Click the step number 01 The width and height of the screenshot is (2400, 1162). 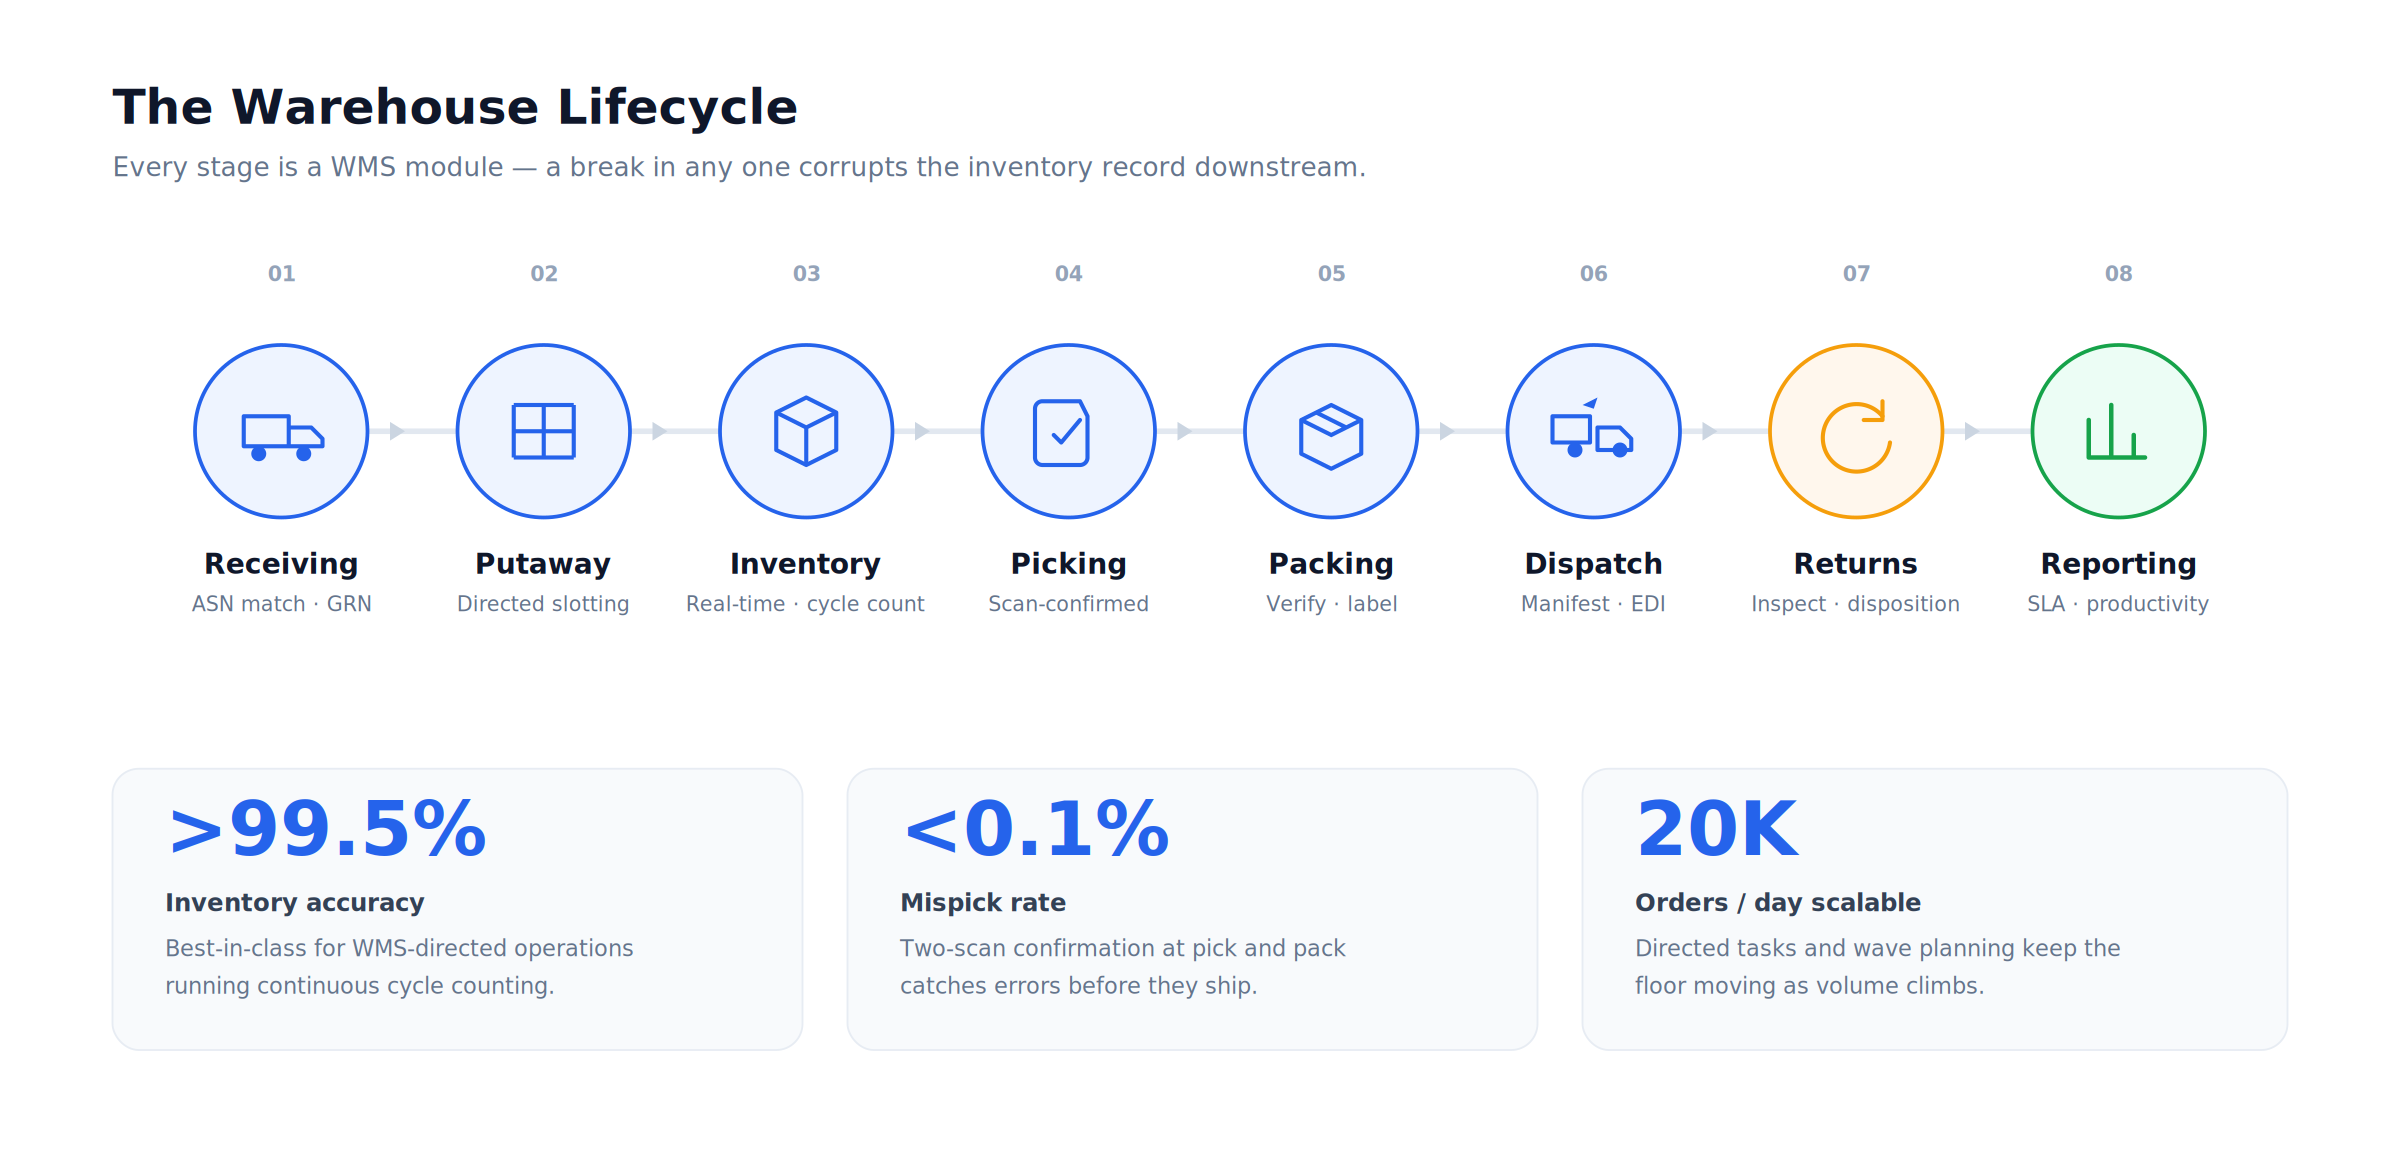(282, 274)
